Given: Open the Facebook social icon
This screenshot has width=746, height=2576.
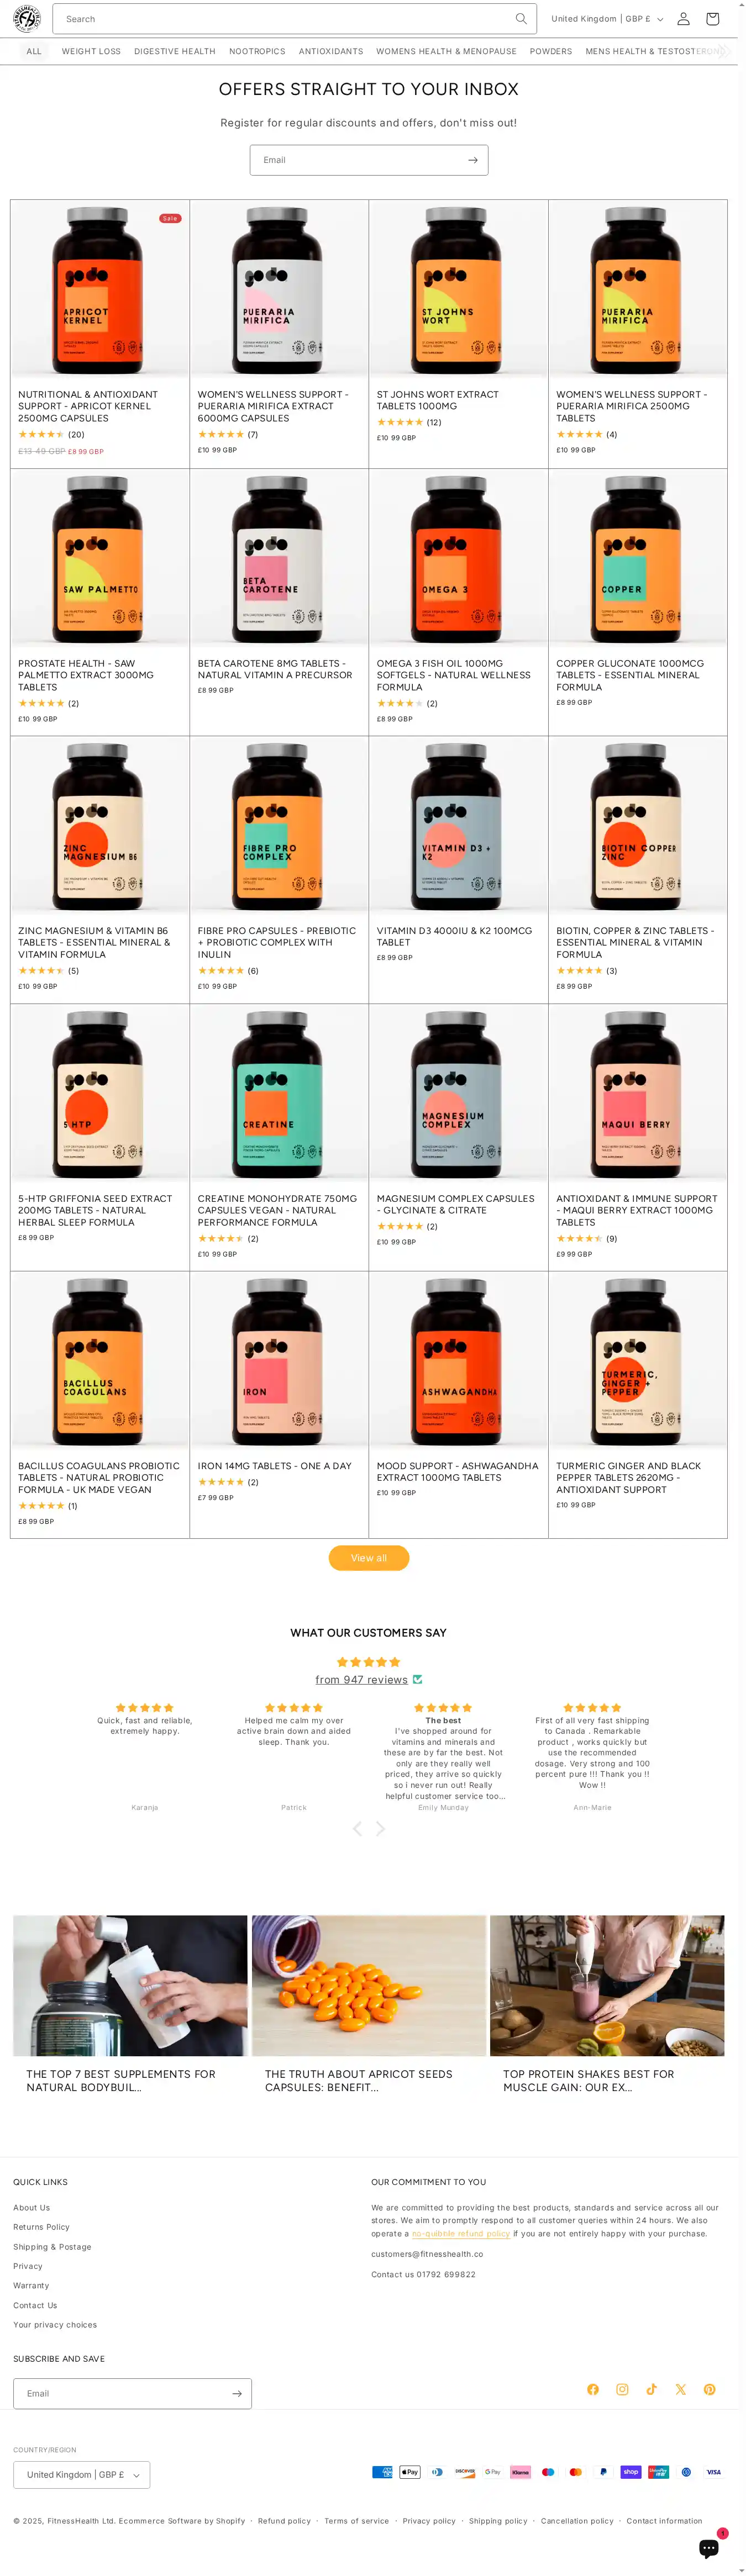Looking at the screenshot, I should point(593,2389).
